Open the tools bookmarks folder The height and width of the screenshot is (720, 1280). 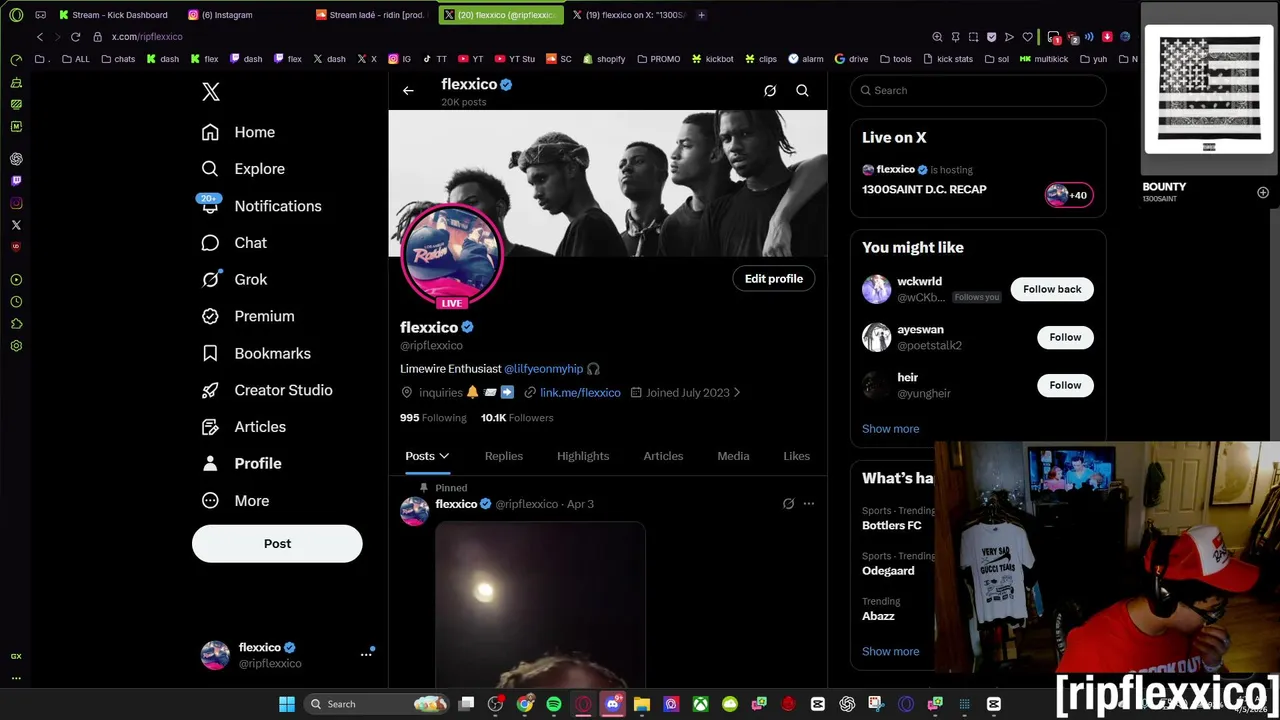(x=895, y=59)
